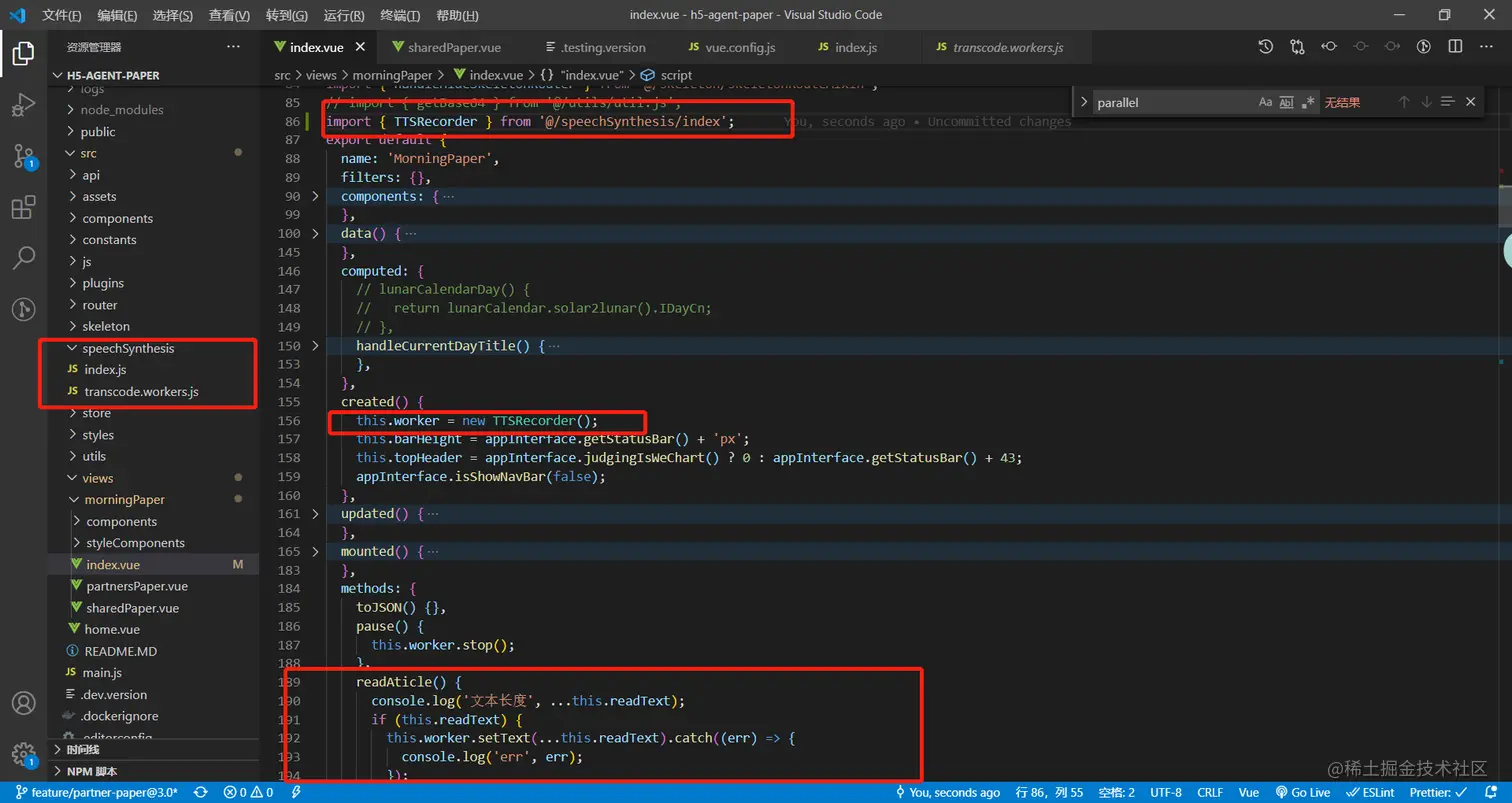This screenshot has width=1512, height=803.
Task: Open the Manage settings gear
Action: (23, 753)
